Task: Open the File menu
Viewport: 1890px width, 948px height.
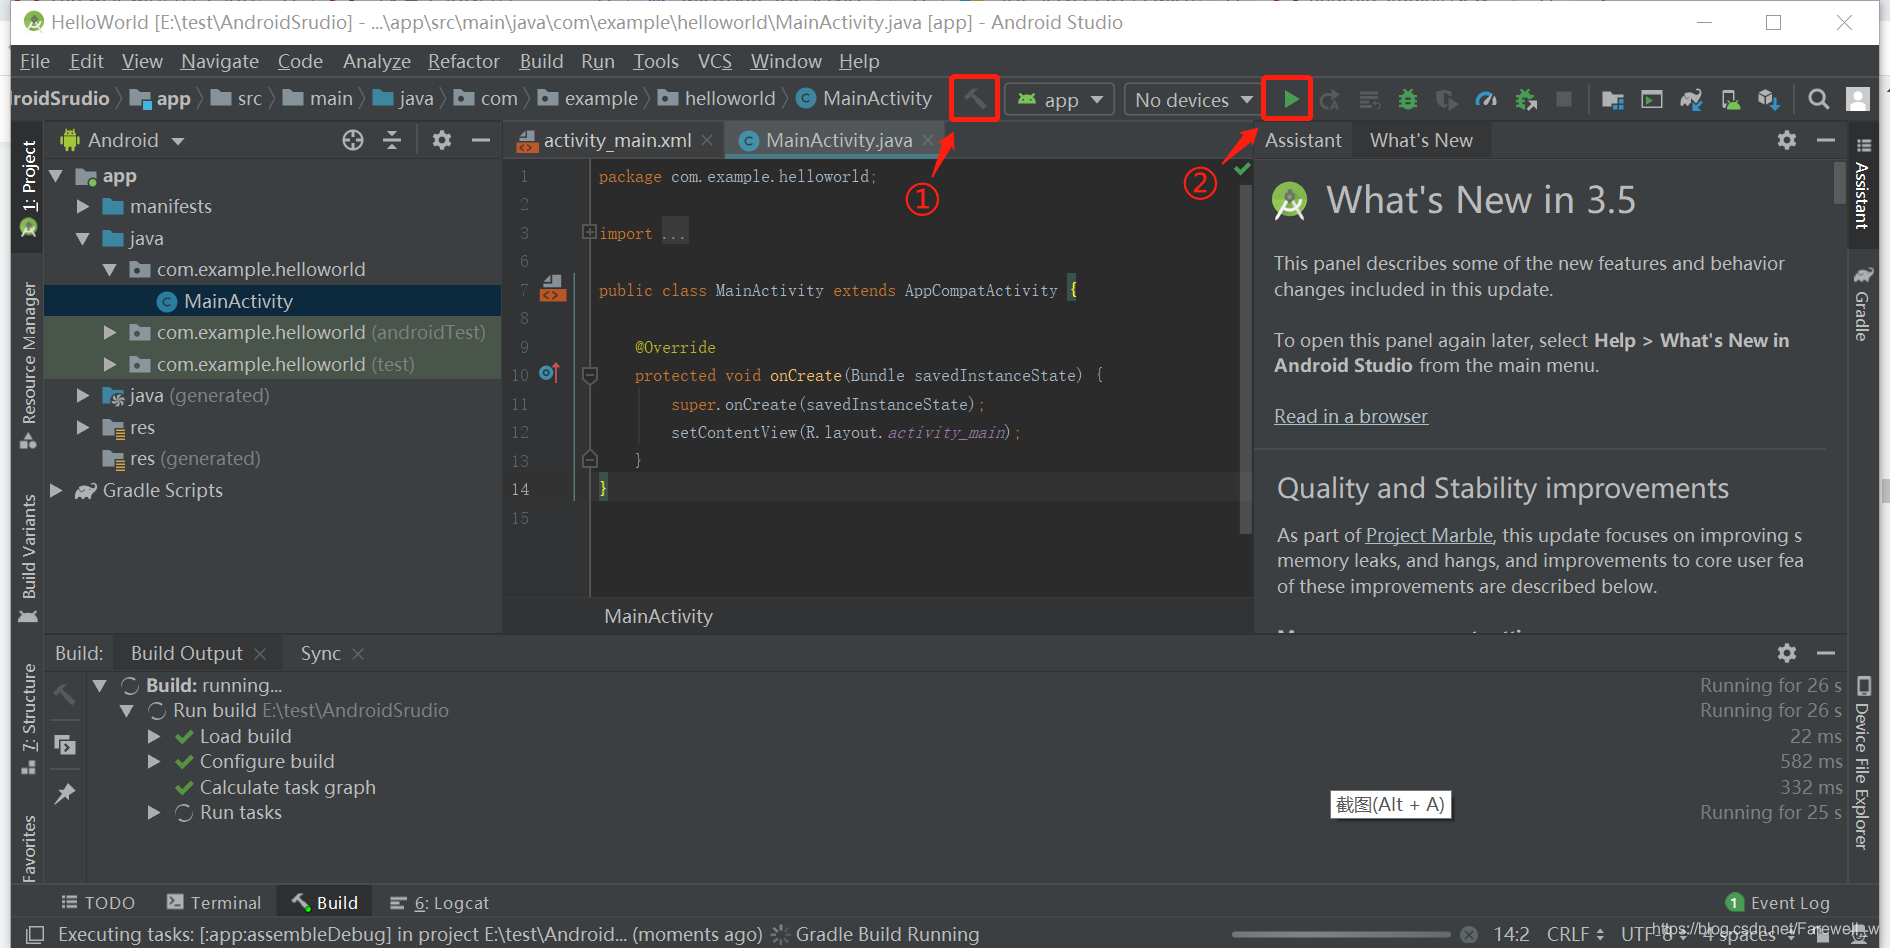Action: pos(35,62)
